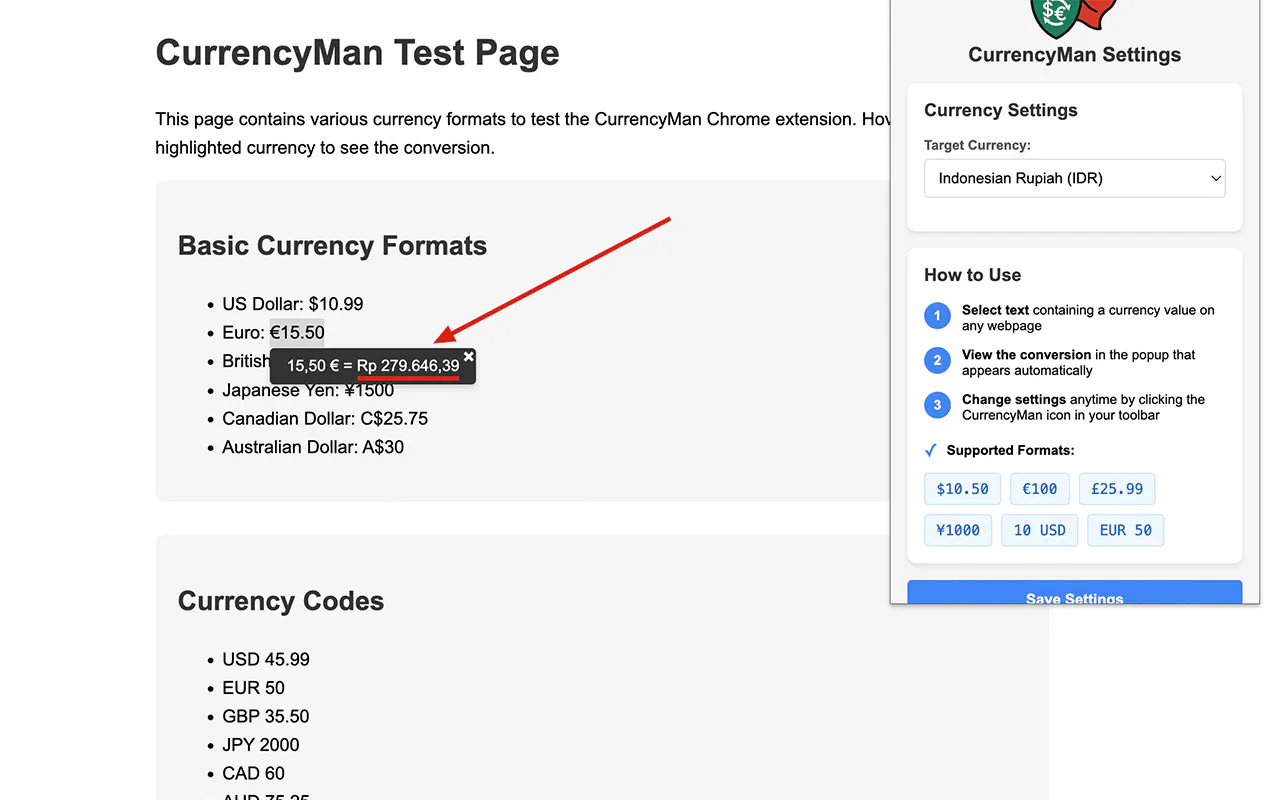Viewport: 1280px width, 800px height.
Task: Click the CurrencyMan Settings title
Action: pos(1075,55)
